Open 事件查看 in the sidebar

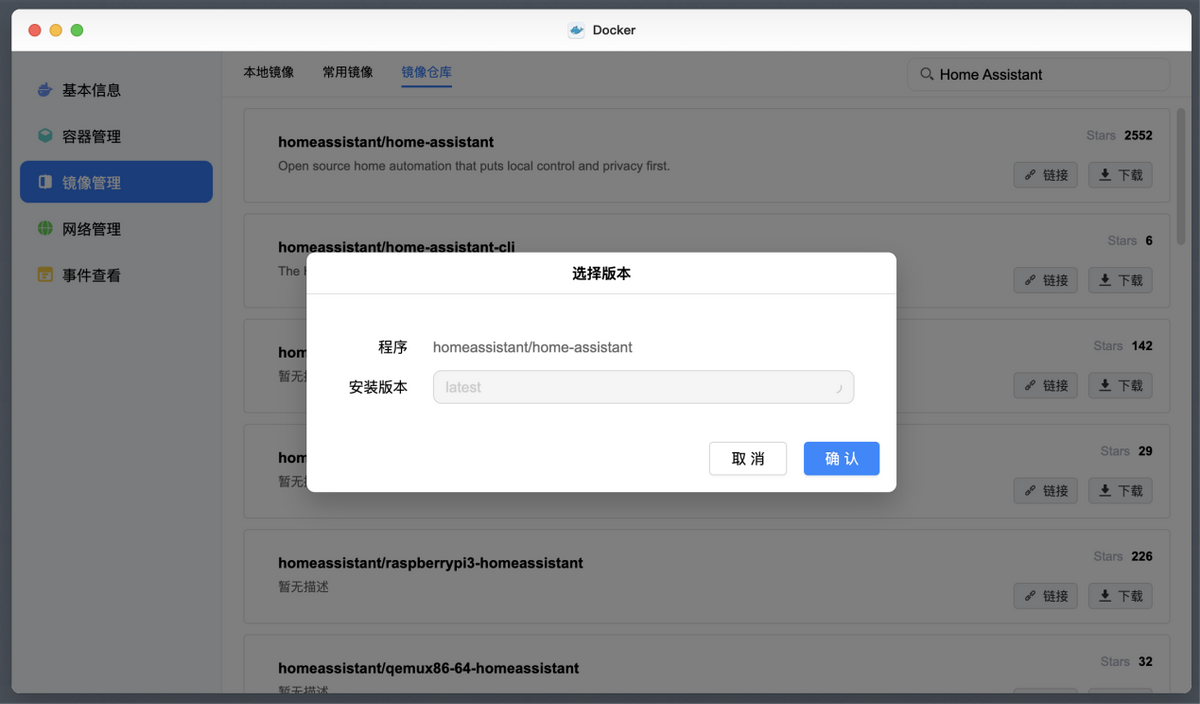(x=116, y=275)
